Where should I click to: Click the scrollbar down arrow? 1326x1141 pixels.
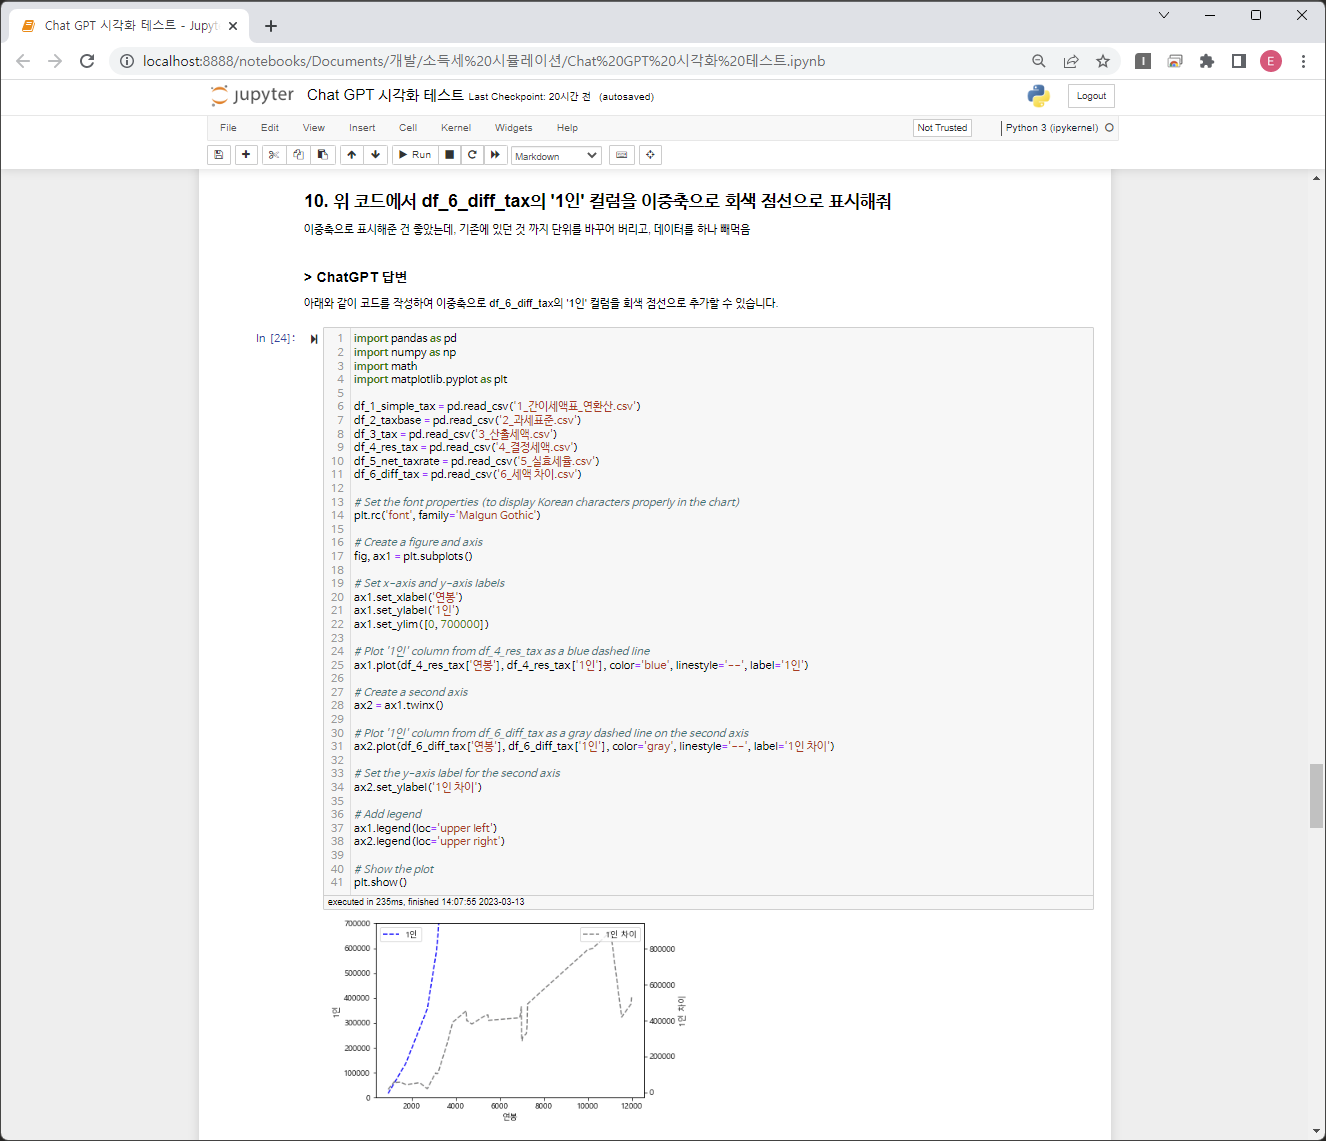pyautogui.click(x=1316, y=1132)
